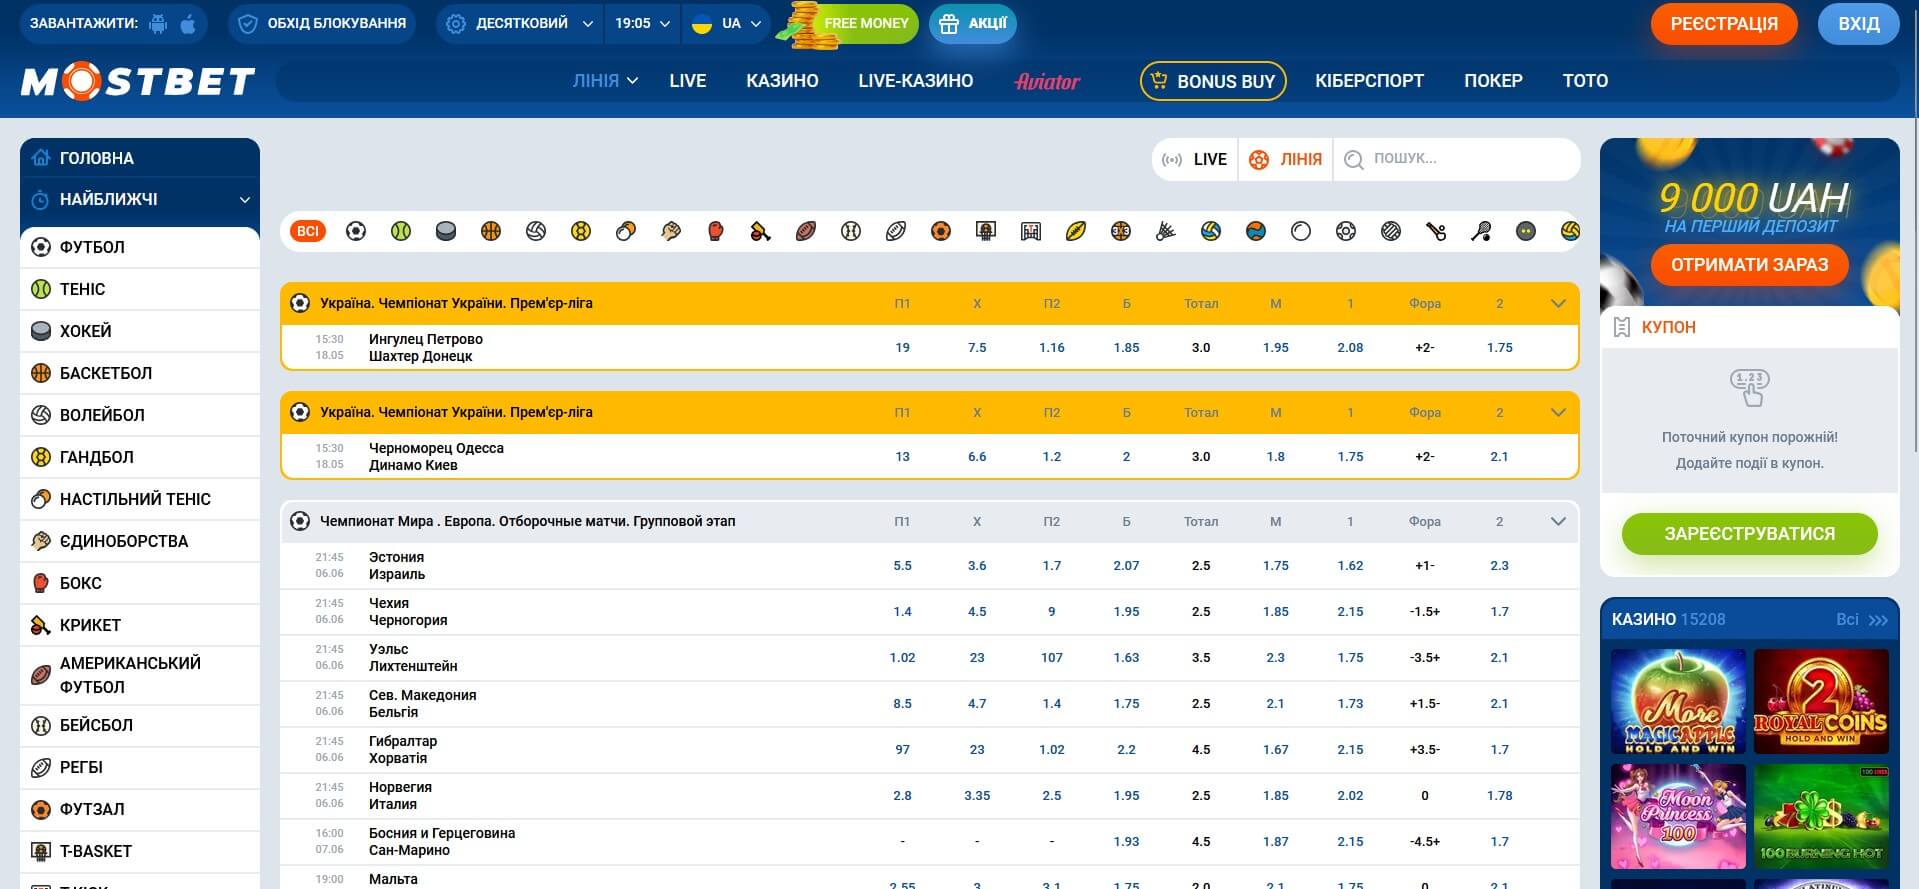The height and width of the screenshot is (889, 1919).
Task: Collapse the Черноморец Одесса league block
Action: [x=1558, y=412]
